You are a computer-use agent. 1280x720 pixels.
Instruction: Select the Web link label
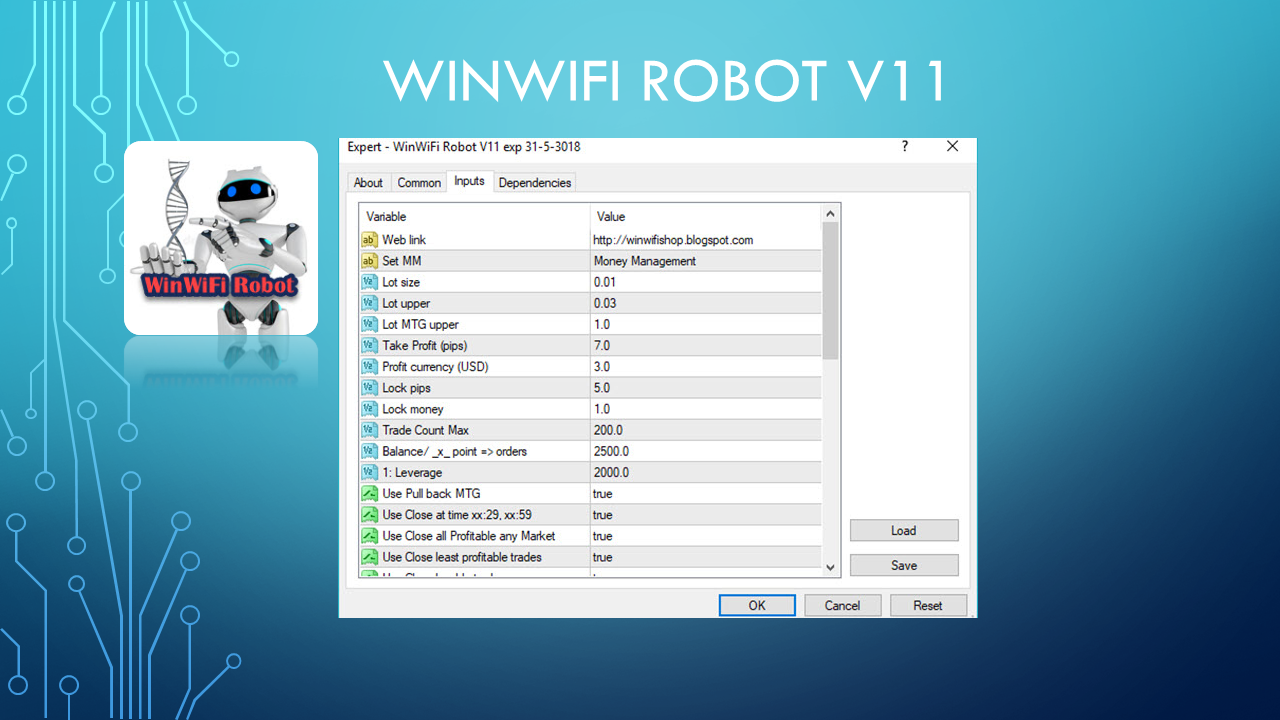(x=404, y=240)
